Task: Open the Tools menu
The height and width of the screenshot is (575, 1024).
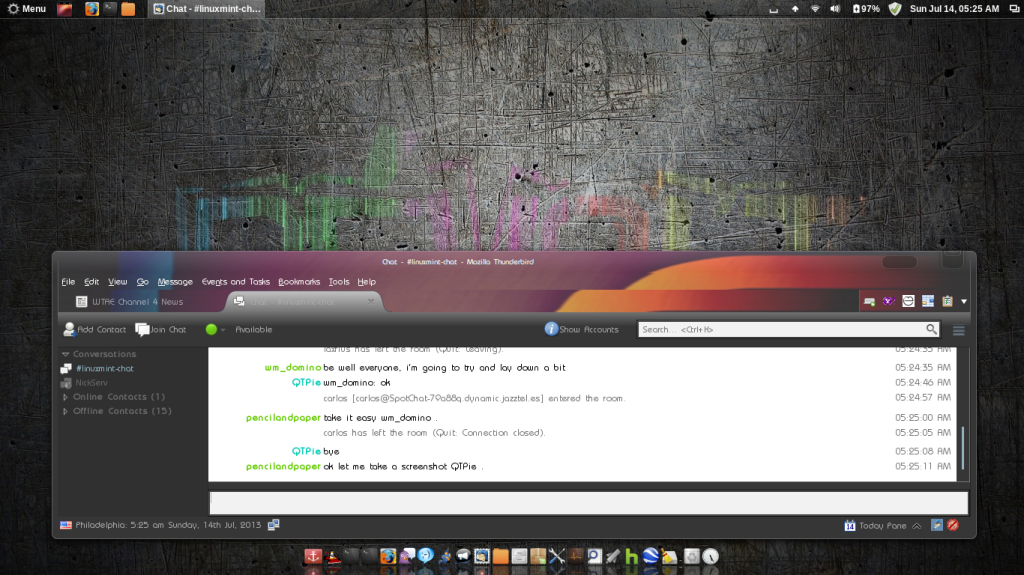Action: (x=339, y=282)
